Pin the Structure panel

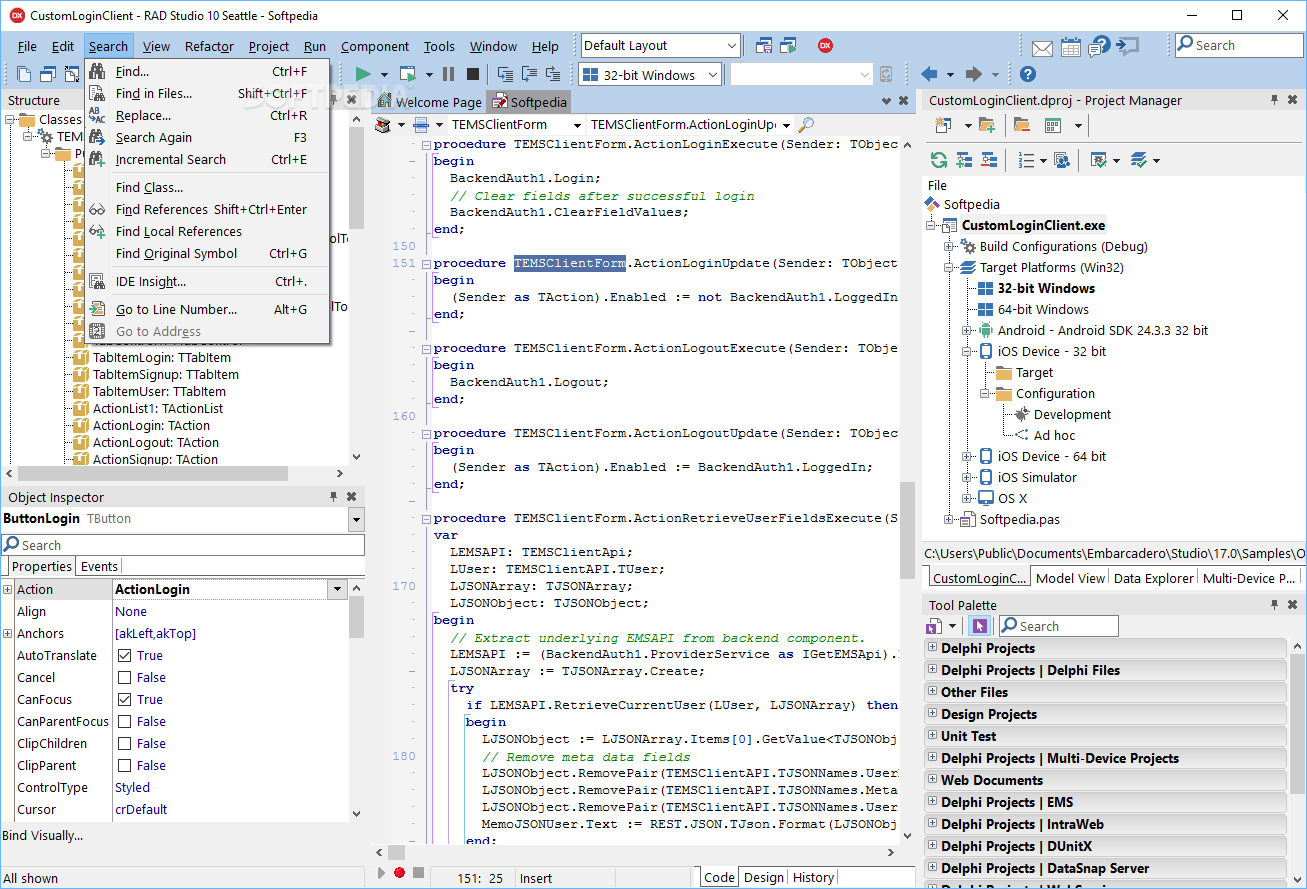334,100
